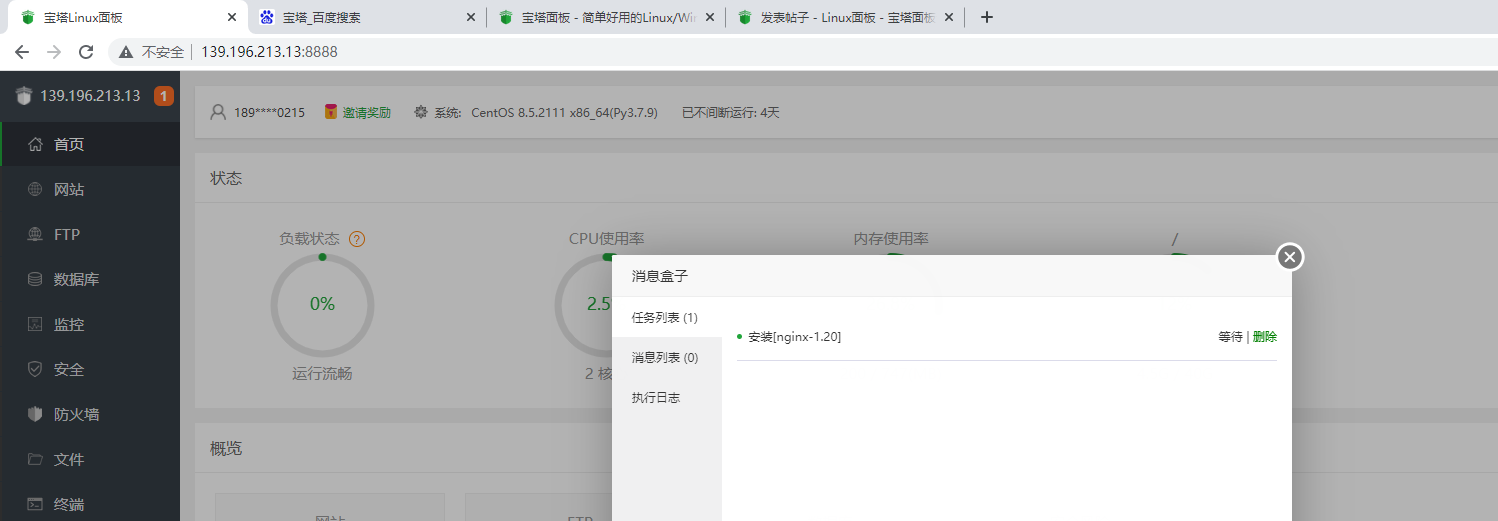1498x521 pixels.
Task: Click the 等待 status text
Action: pyautogui.click(x=1230, y=337)
